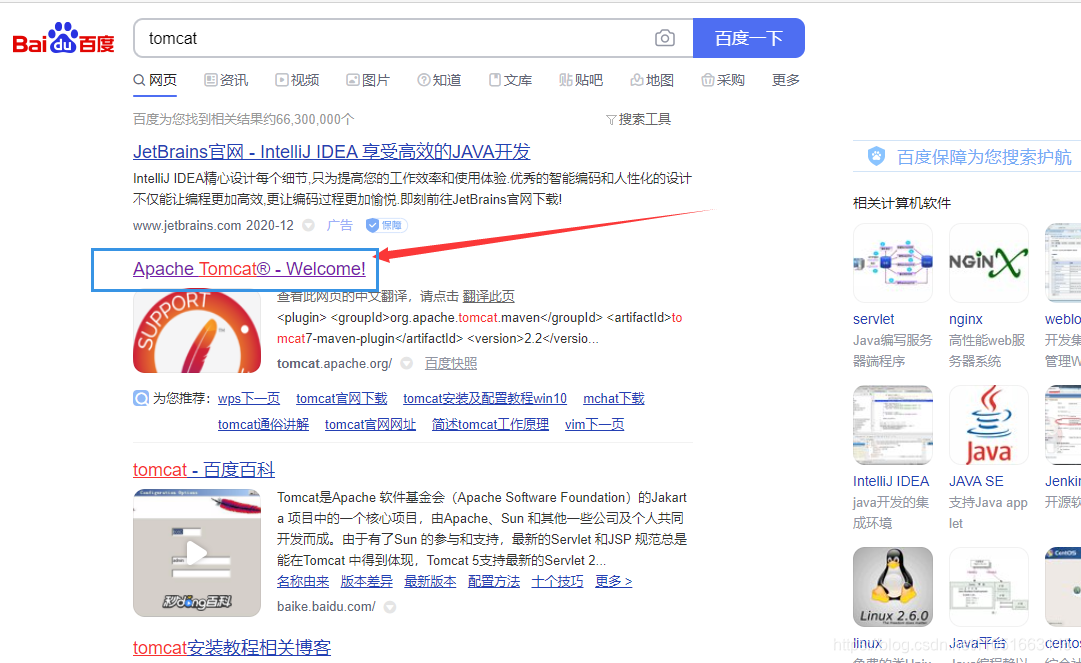The width and height of the screenshot is (1081, 663).
Task: Open suggestion vim下一页
Action: coord(594,425)
